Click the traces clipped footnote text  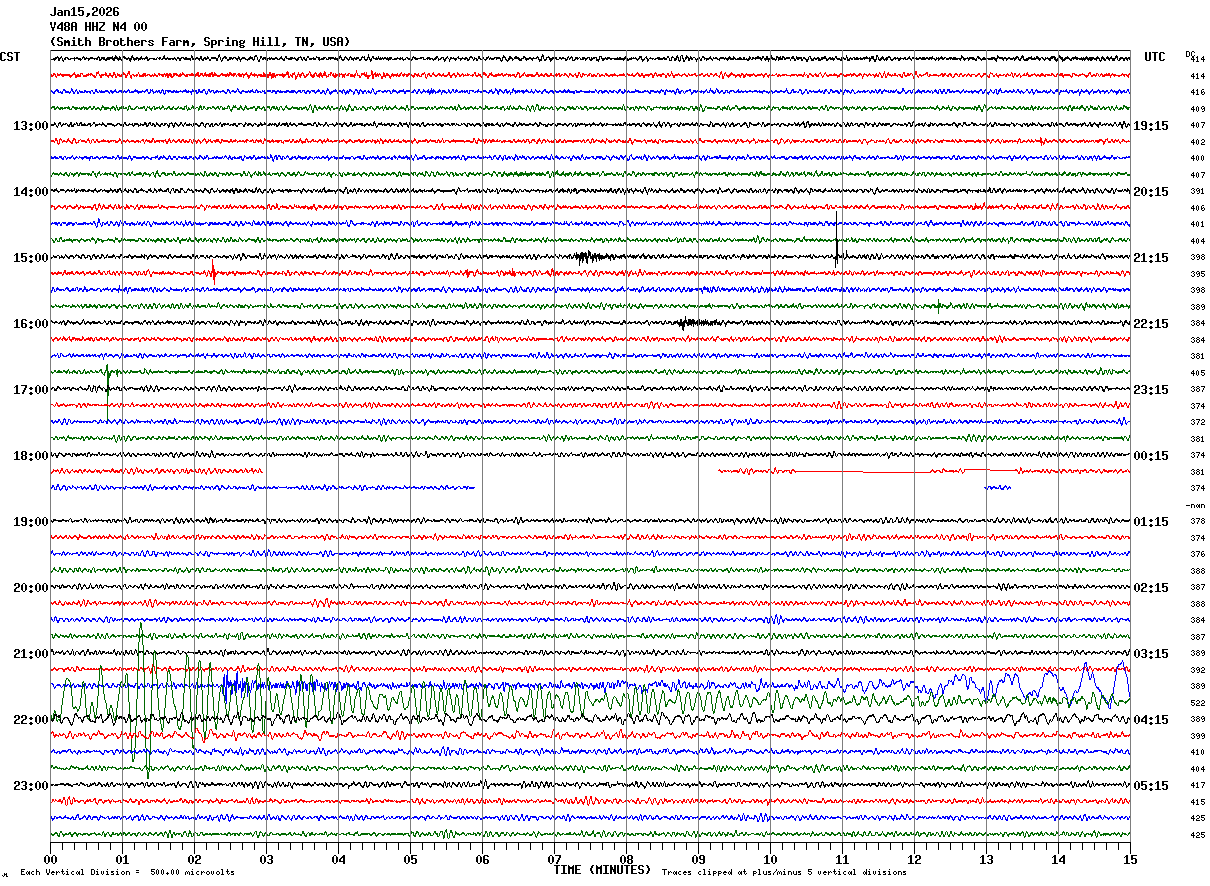click(784, 873)
